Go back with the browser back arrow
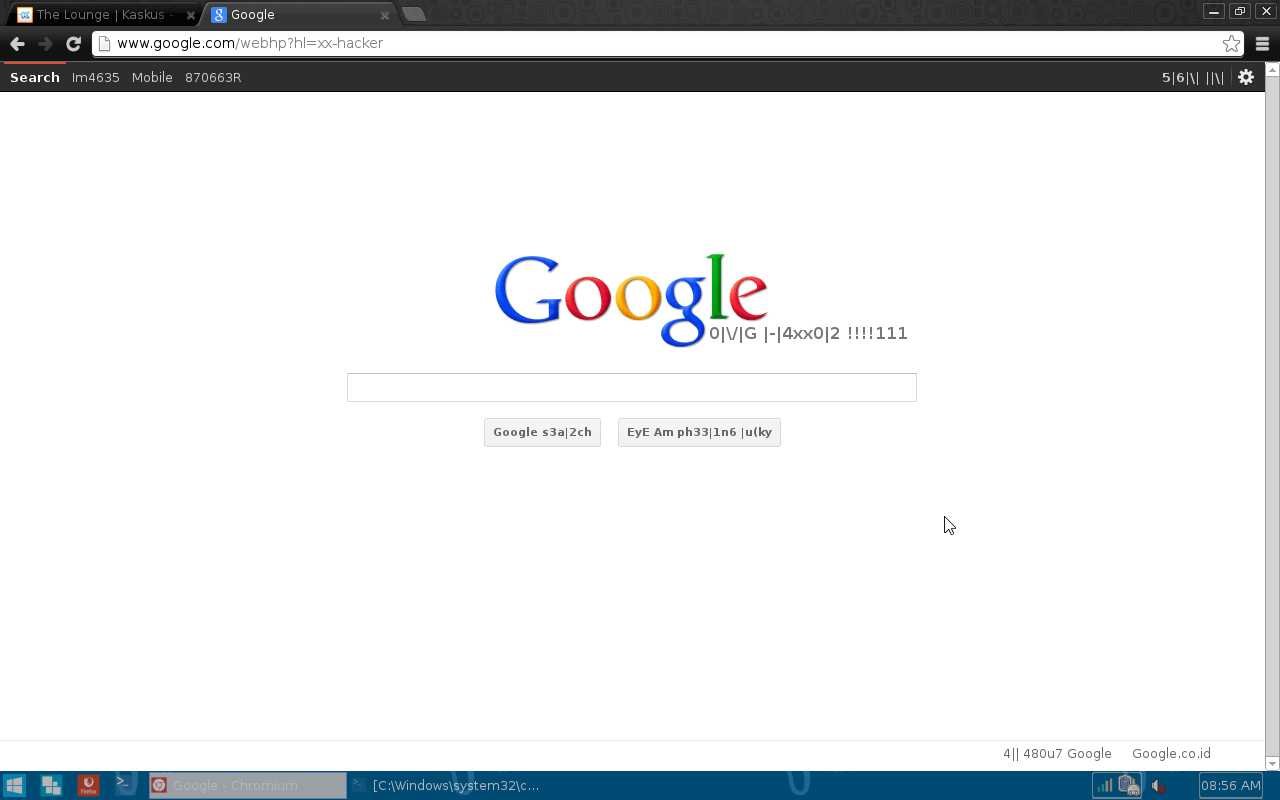Screen dimensions: 1280x800 point(17,44)
